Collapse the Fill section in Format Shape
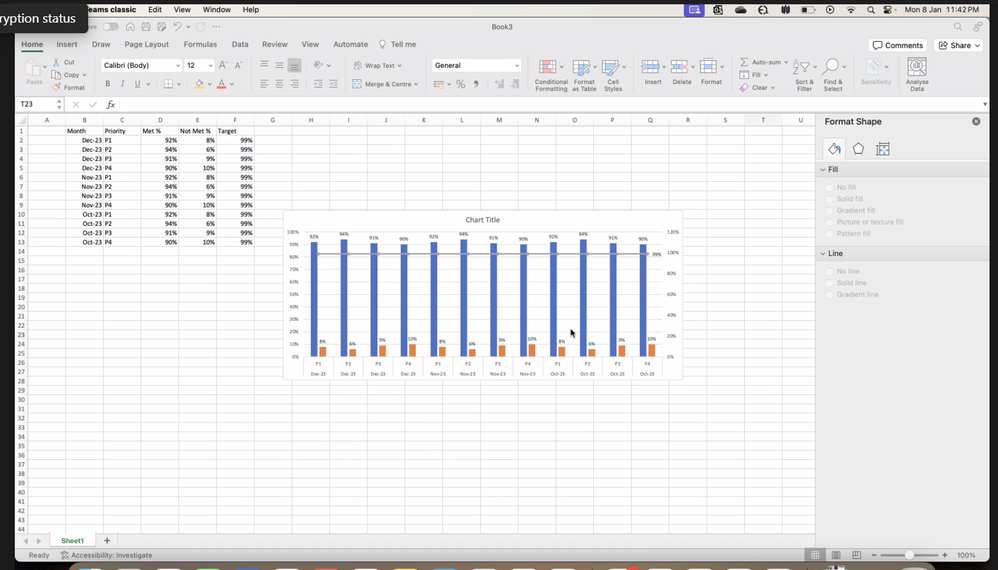The height and width of the screenshot is (570, 998). pos(823,170)
